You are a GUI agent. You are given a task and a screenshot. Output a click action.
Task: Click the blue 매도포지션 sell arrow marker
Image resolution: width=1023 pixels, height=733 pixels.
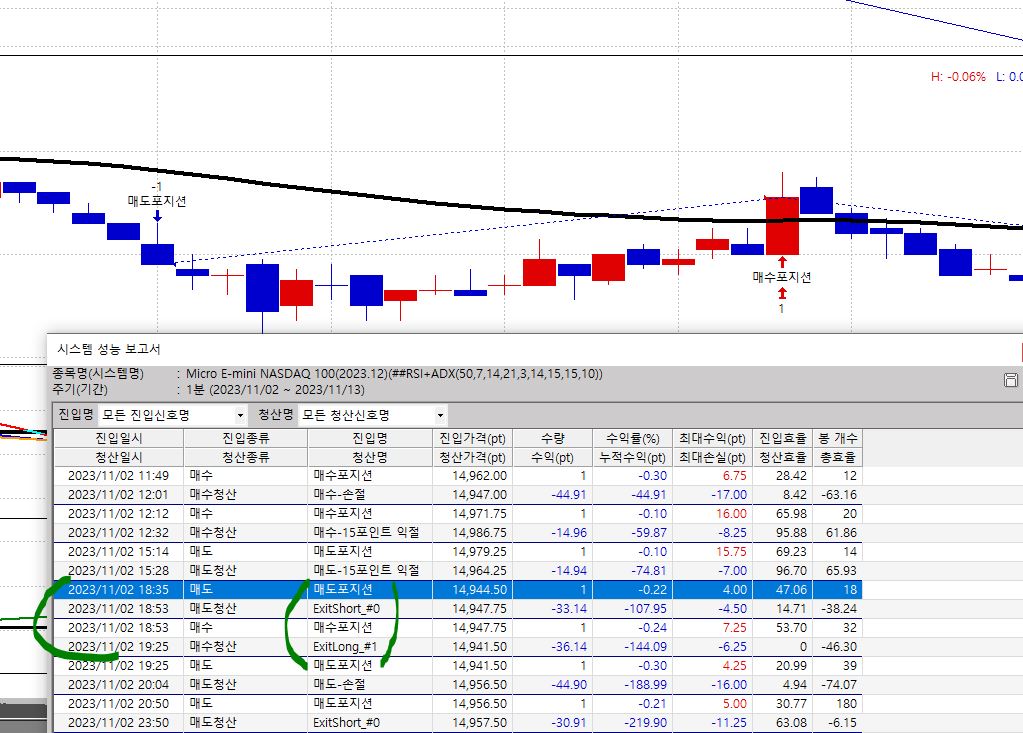click(157, 215)
